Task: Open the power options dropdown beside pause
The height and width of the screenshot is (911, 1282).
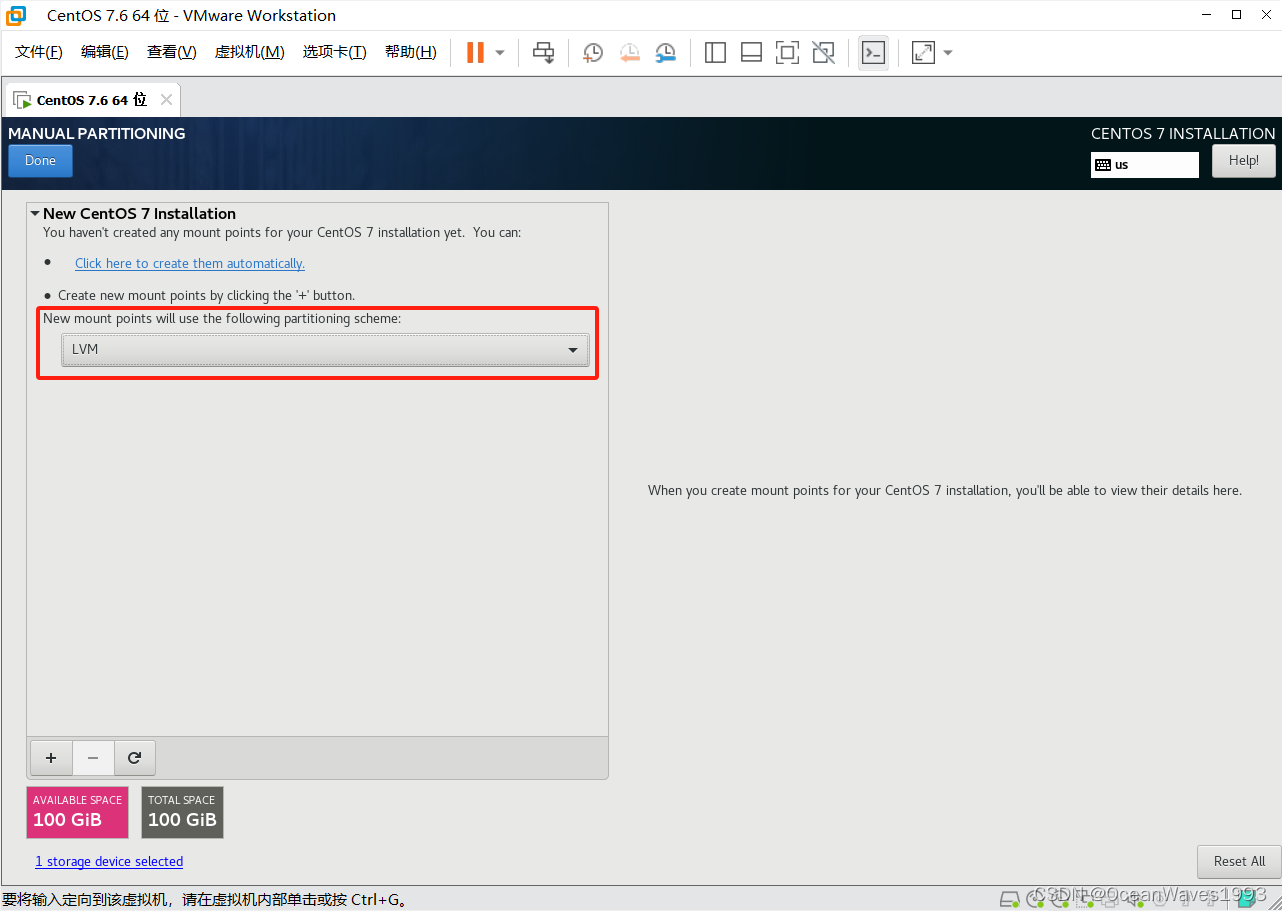Action: (500, 53)
